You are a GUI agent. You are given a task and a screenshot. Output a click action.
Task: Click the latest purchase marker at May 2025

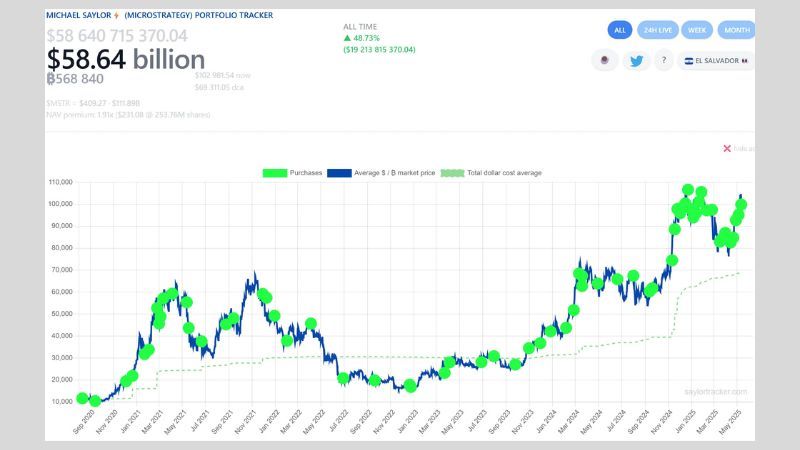(x=741, y=205)
